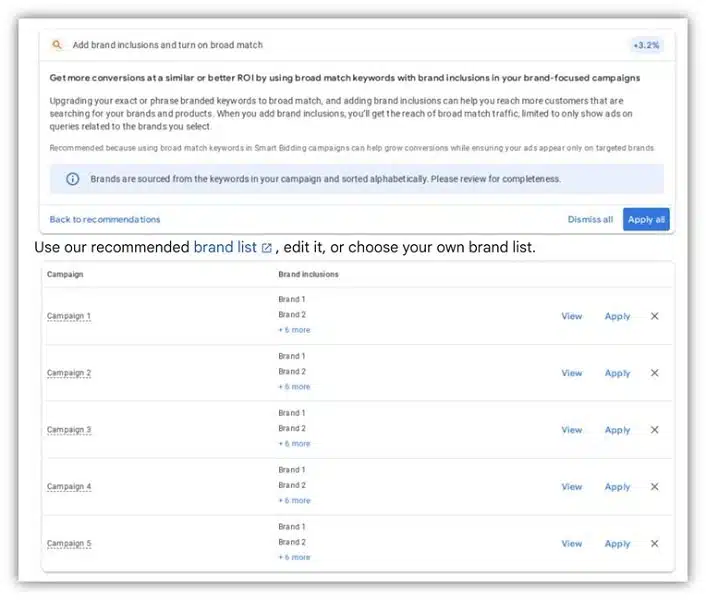The height and width of the screenshot is (600, 706).
Task: Select 'Brand 2' text in Campaign 5 row
Action: (292, 542)
